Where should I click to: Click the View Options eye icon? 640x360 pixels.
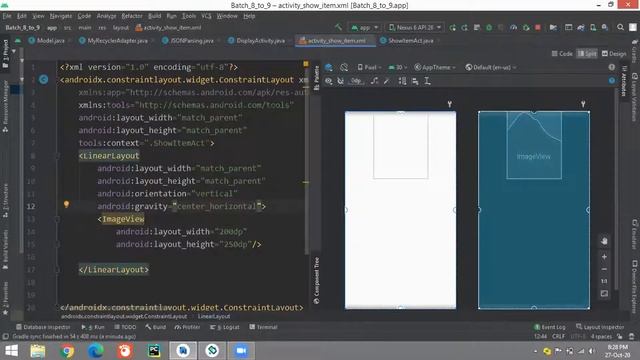(329, 81)
